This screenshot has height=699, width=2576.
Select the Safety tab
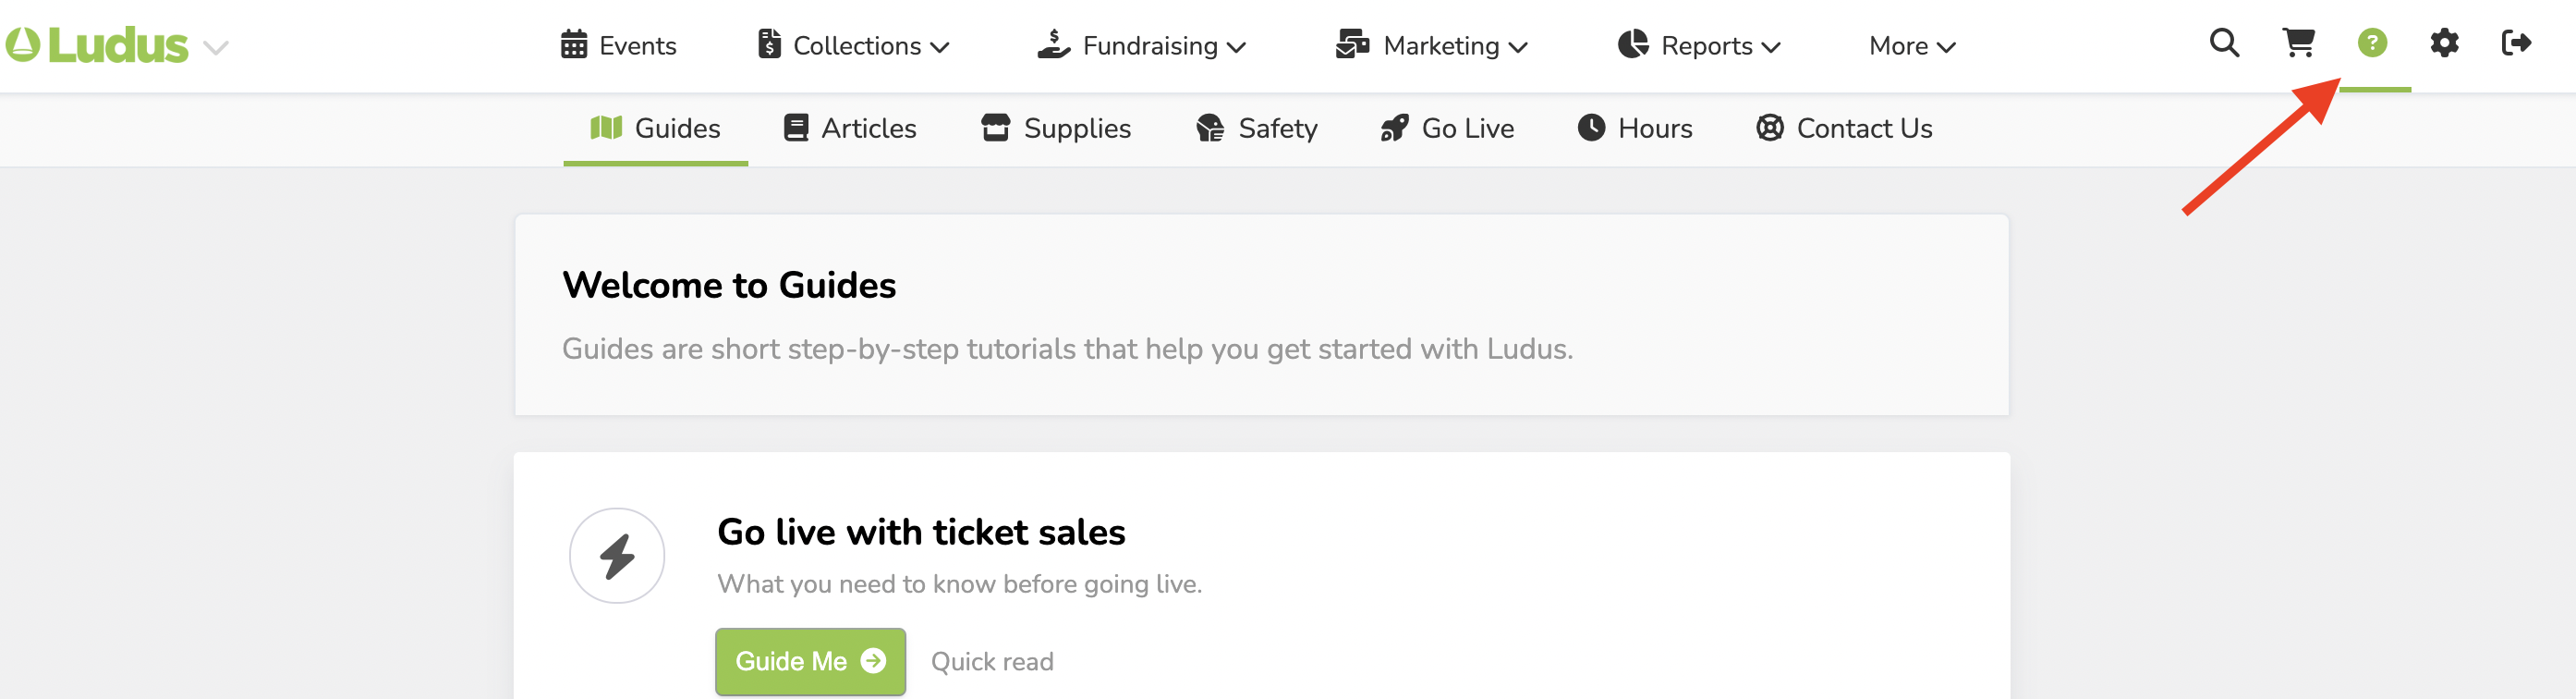[1257, 129]
